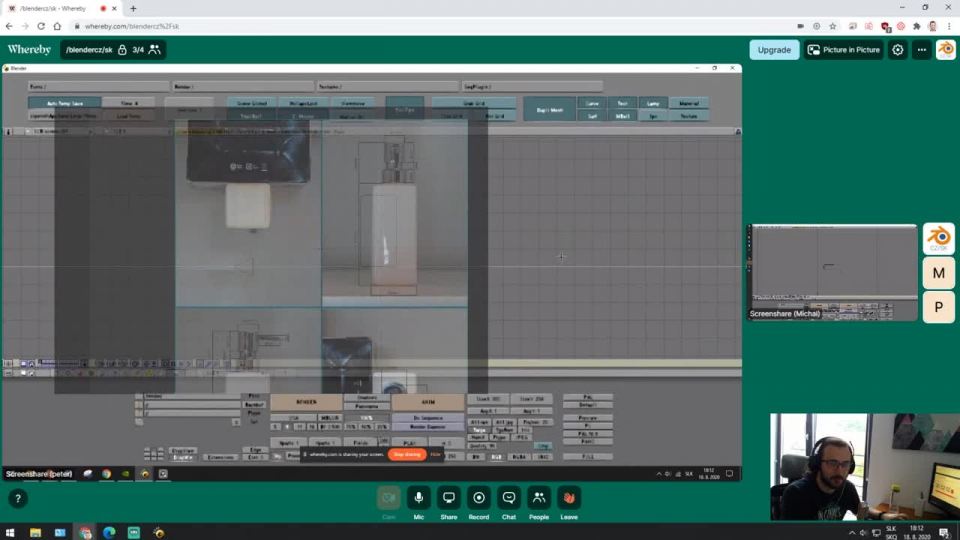The image size is (960, 540).
Task: Open the Chrome profile avatar
Action: tap(932, 26)
